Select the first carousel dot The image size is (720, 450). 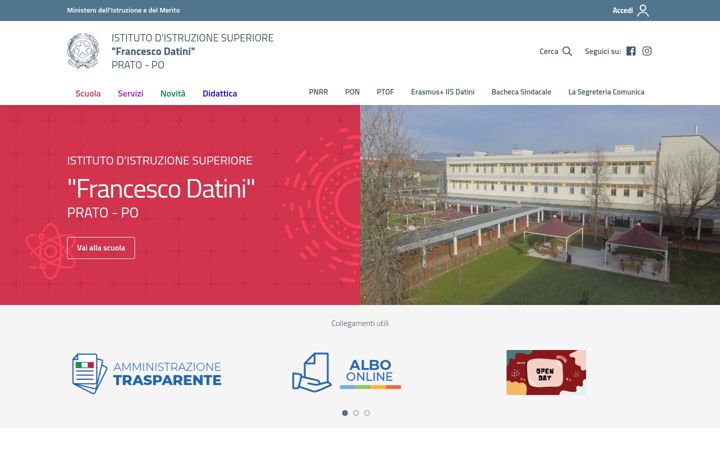click(x=345, y=413)
